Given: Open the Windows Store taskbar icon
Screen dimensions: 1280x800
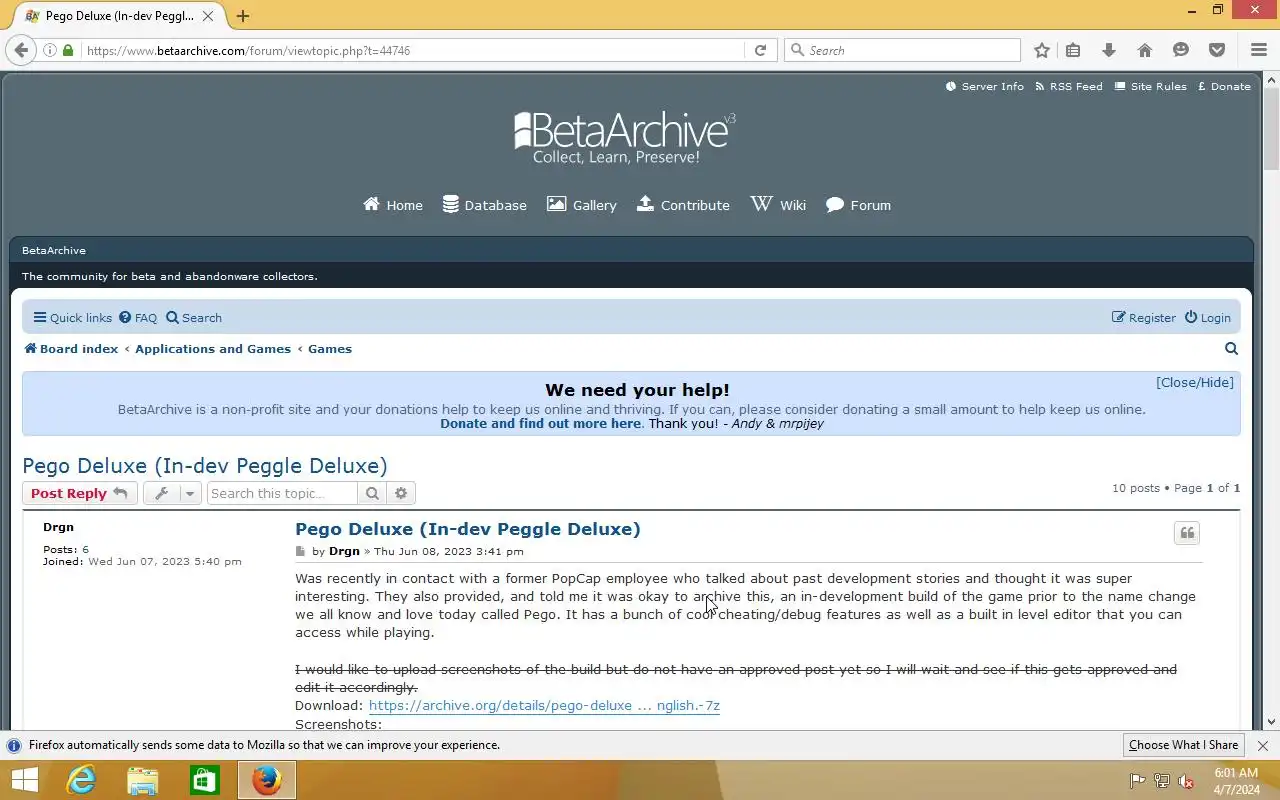Looking at the screenshot, I should pyautogui.click(x=205, y=780).
